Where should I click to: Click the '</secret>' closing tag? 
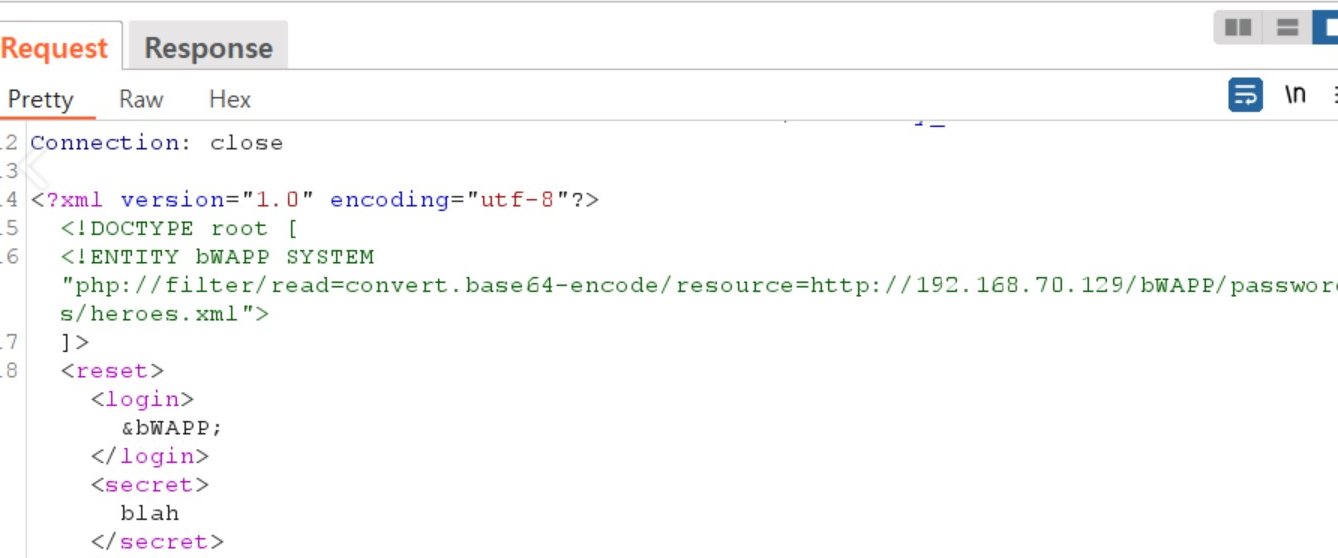[x=157, y=542]
